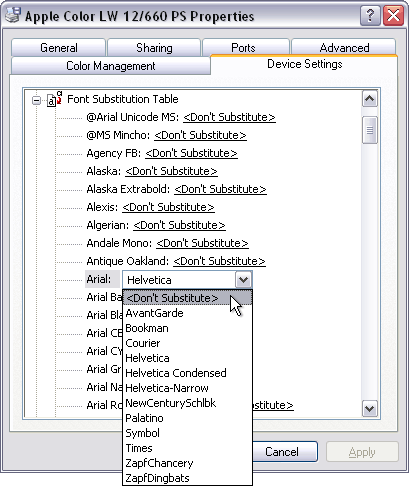Screen dimensions: 409x486
Task: Select the Antique Oakland font label
Action: point(128,261)
